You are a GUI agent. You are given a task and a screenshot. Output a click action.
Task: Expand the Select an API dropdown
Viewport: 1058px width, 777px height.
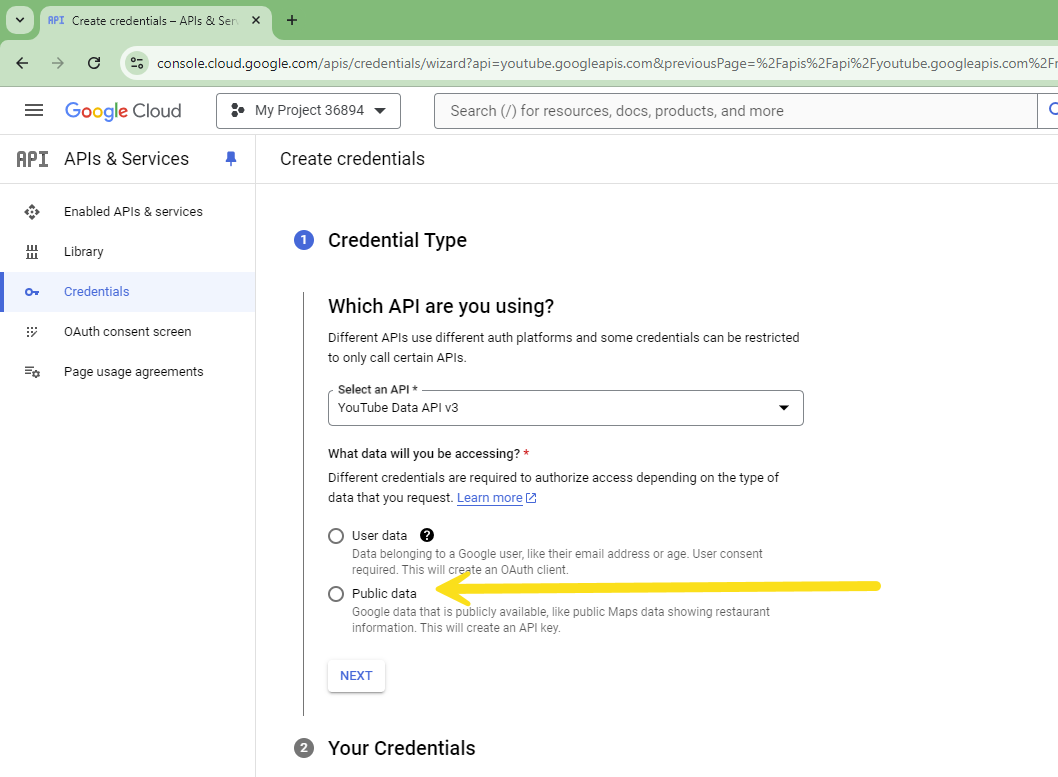click(565, 408)
